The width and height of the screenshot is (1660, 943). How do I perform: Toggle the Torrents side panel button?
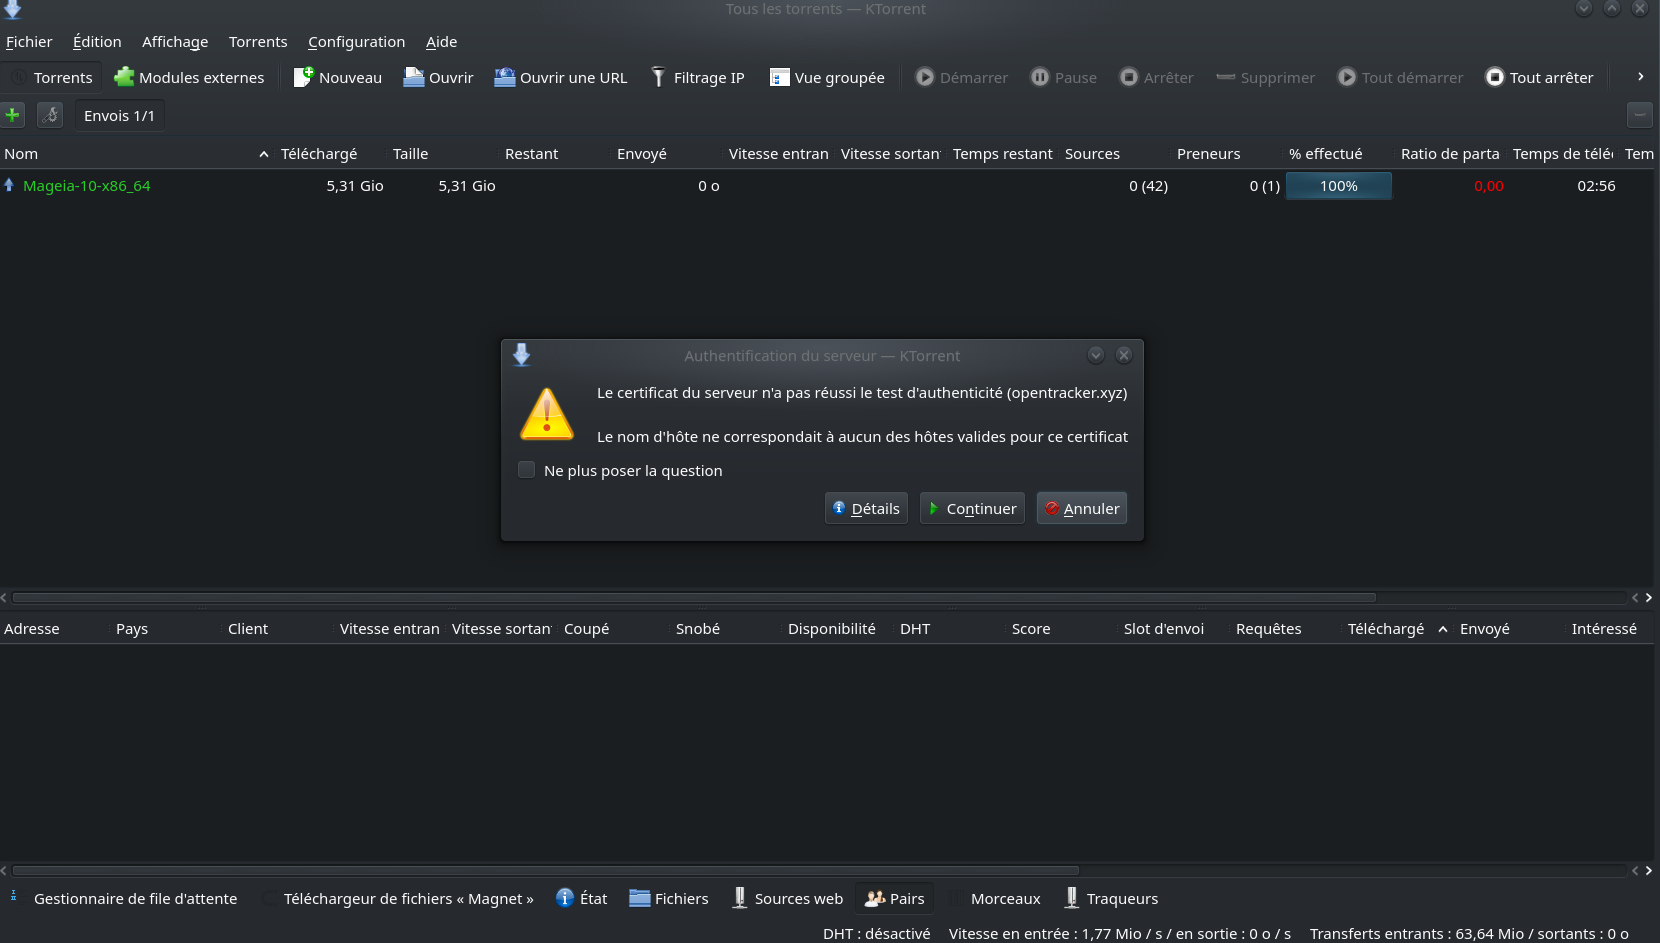coord(52,77)
